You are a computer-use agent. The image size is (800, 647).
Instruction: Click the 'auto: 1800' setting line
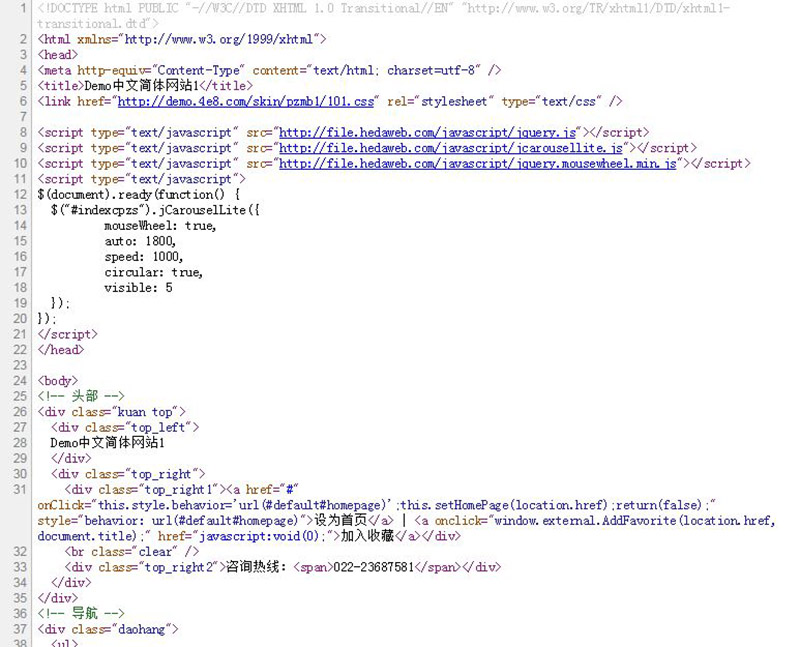tap(140, 241)
